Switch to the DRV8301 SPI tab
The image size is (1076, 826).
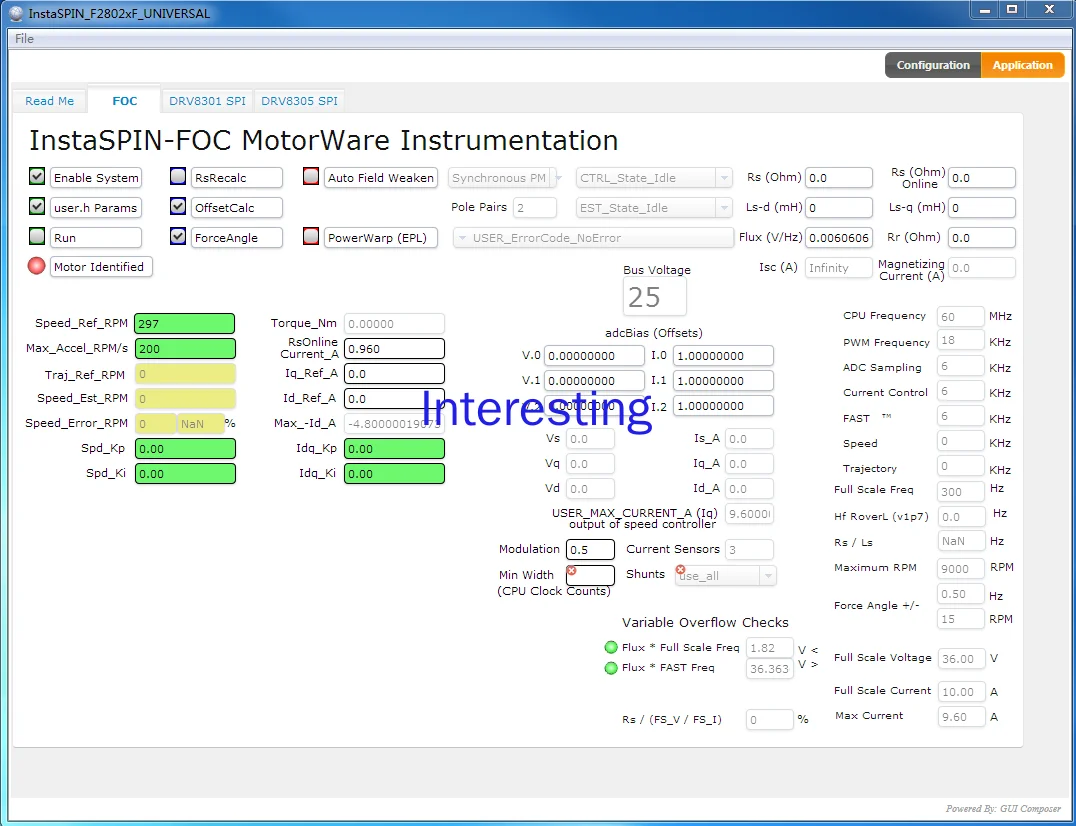click(x=207, y=100)
